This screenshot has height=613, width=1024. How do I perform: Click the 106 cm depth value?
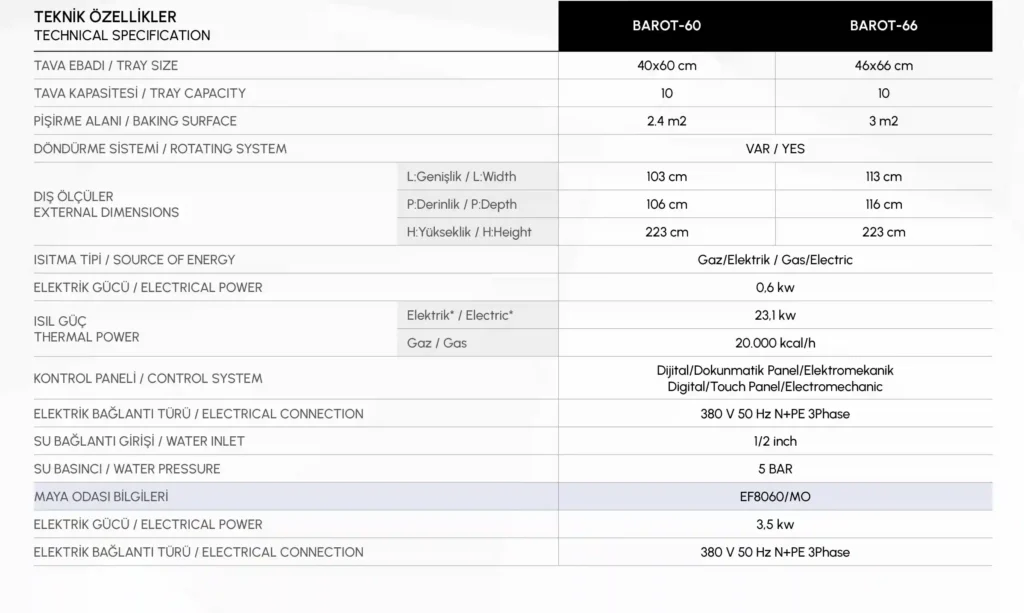[x=666, y=204]
